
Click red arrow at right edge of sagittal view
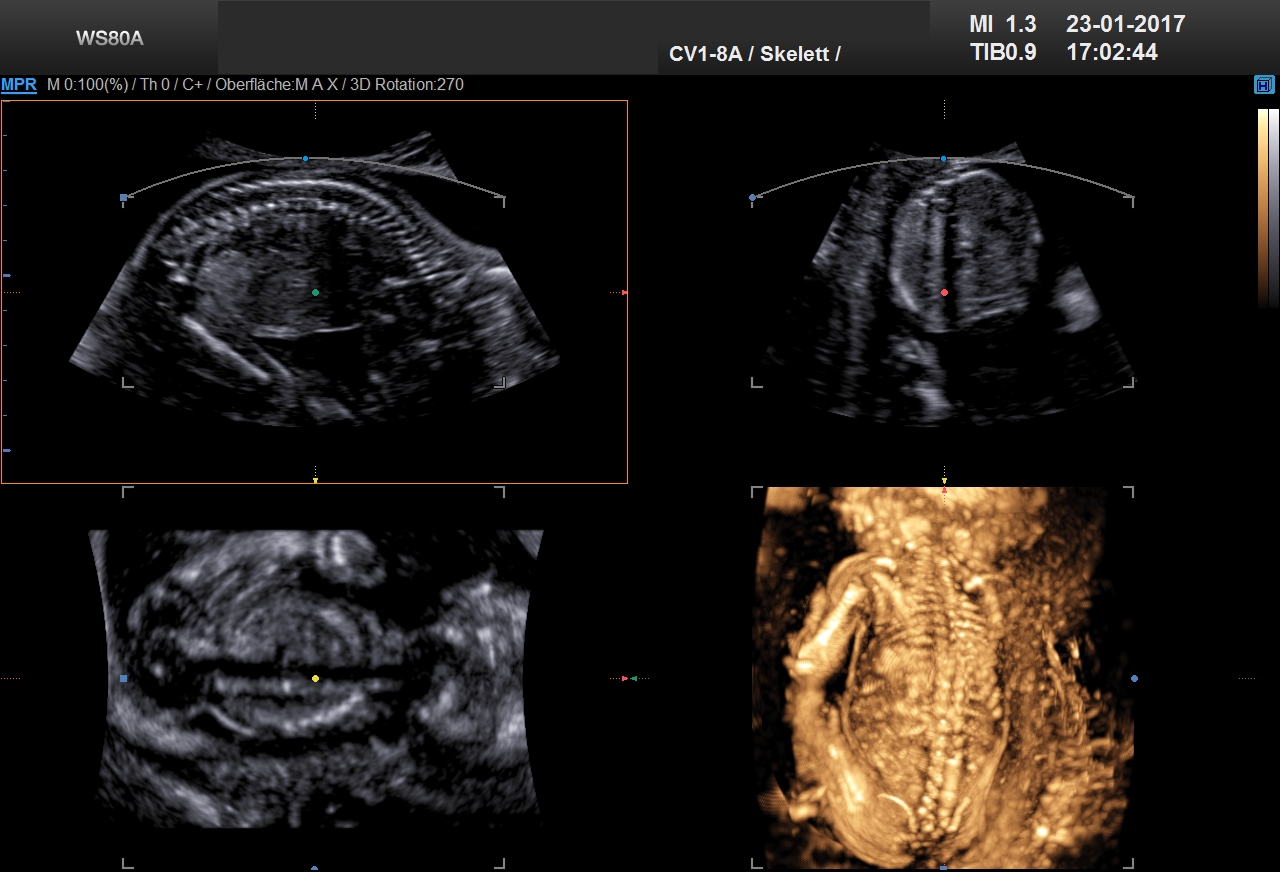coord(624,292)
